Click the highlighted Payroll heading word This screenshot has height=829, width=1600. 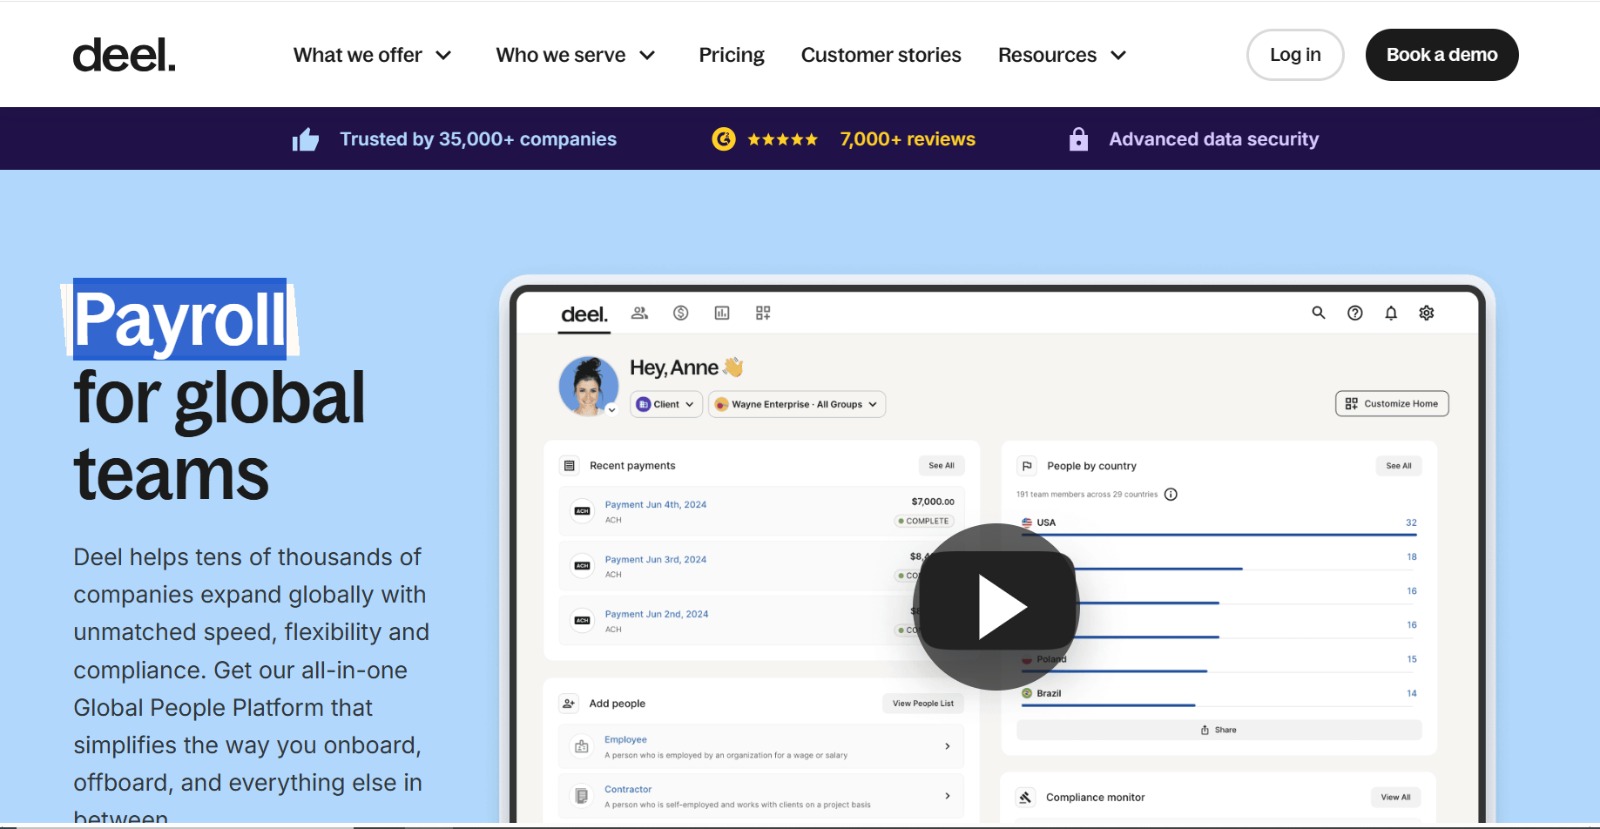[180, 320]
